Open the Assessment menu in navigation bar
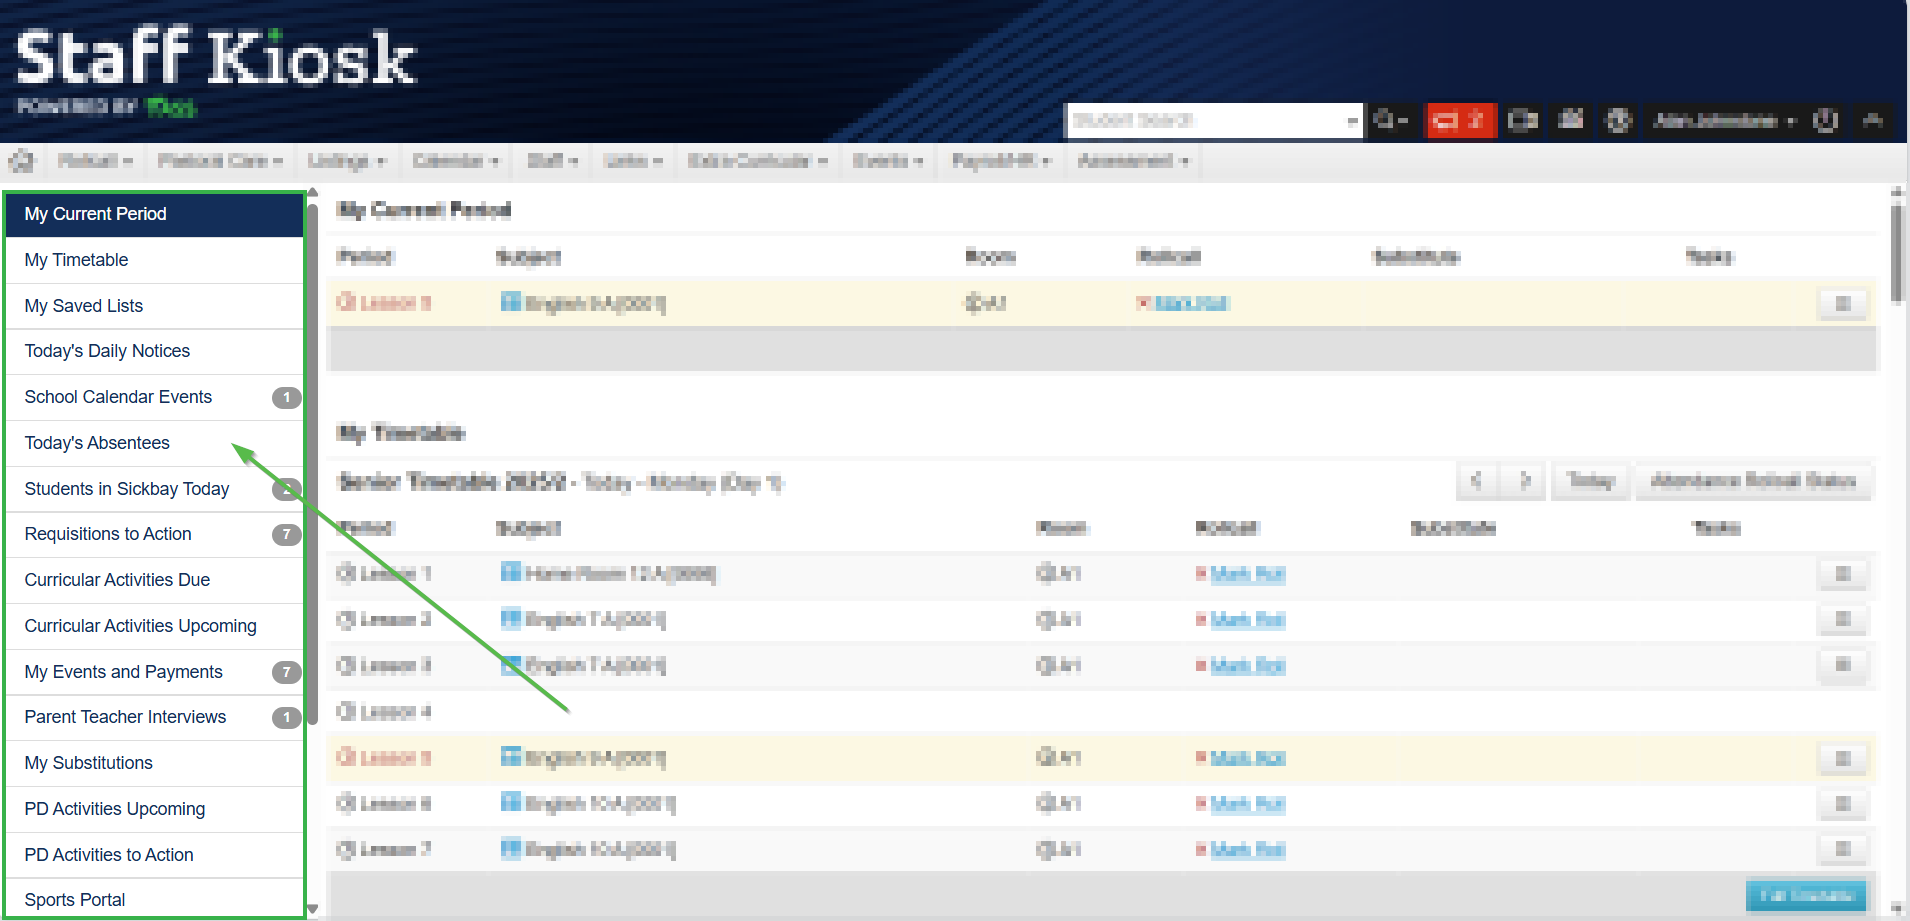This screenshot has height=921, width=1910. click(1132, 161)
